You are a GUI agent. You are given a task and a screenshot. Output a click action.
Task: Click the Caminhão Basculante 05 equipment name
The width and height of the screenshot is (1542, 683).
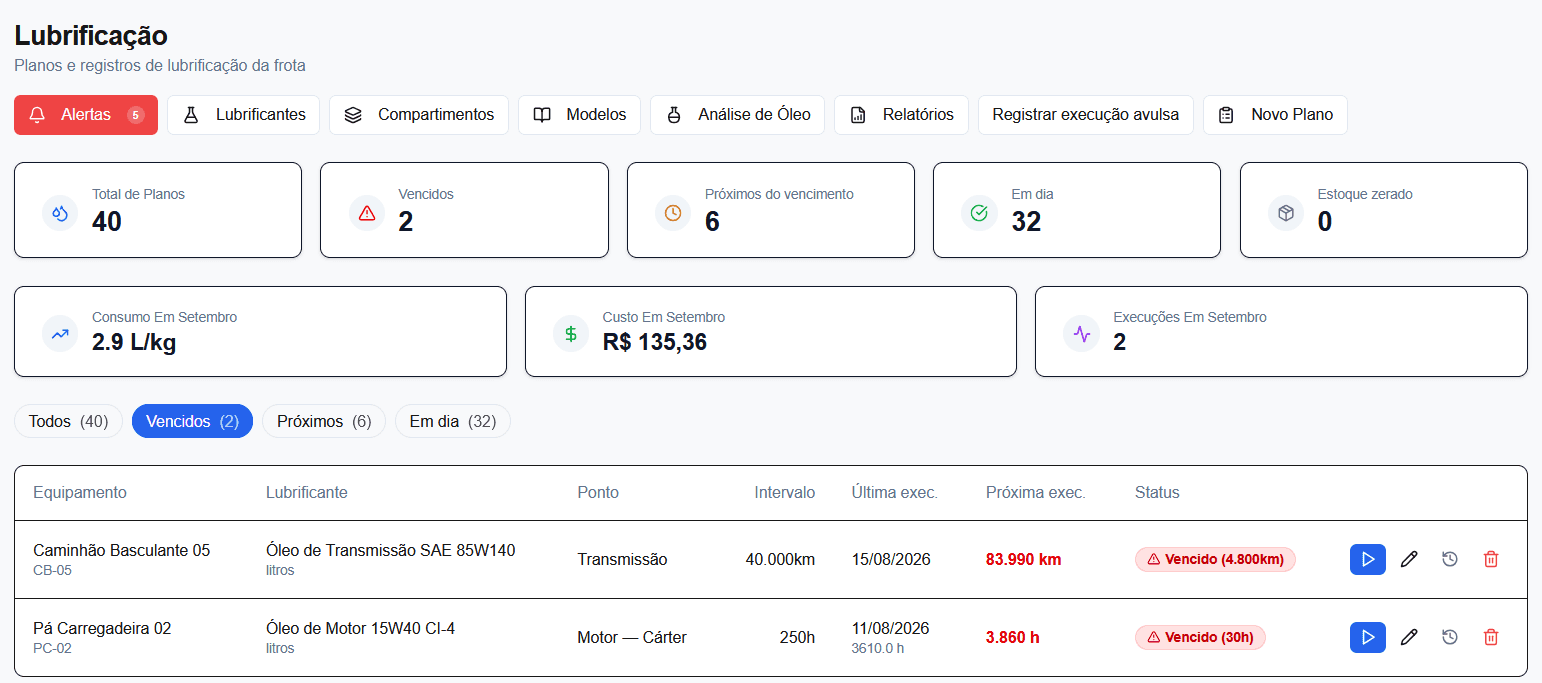[122, 550]
